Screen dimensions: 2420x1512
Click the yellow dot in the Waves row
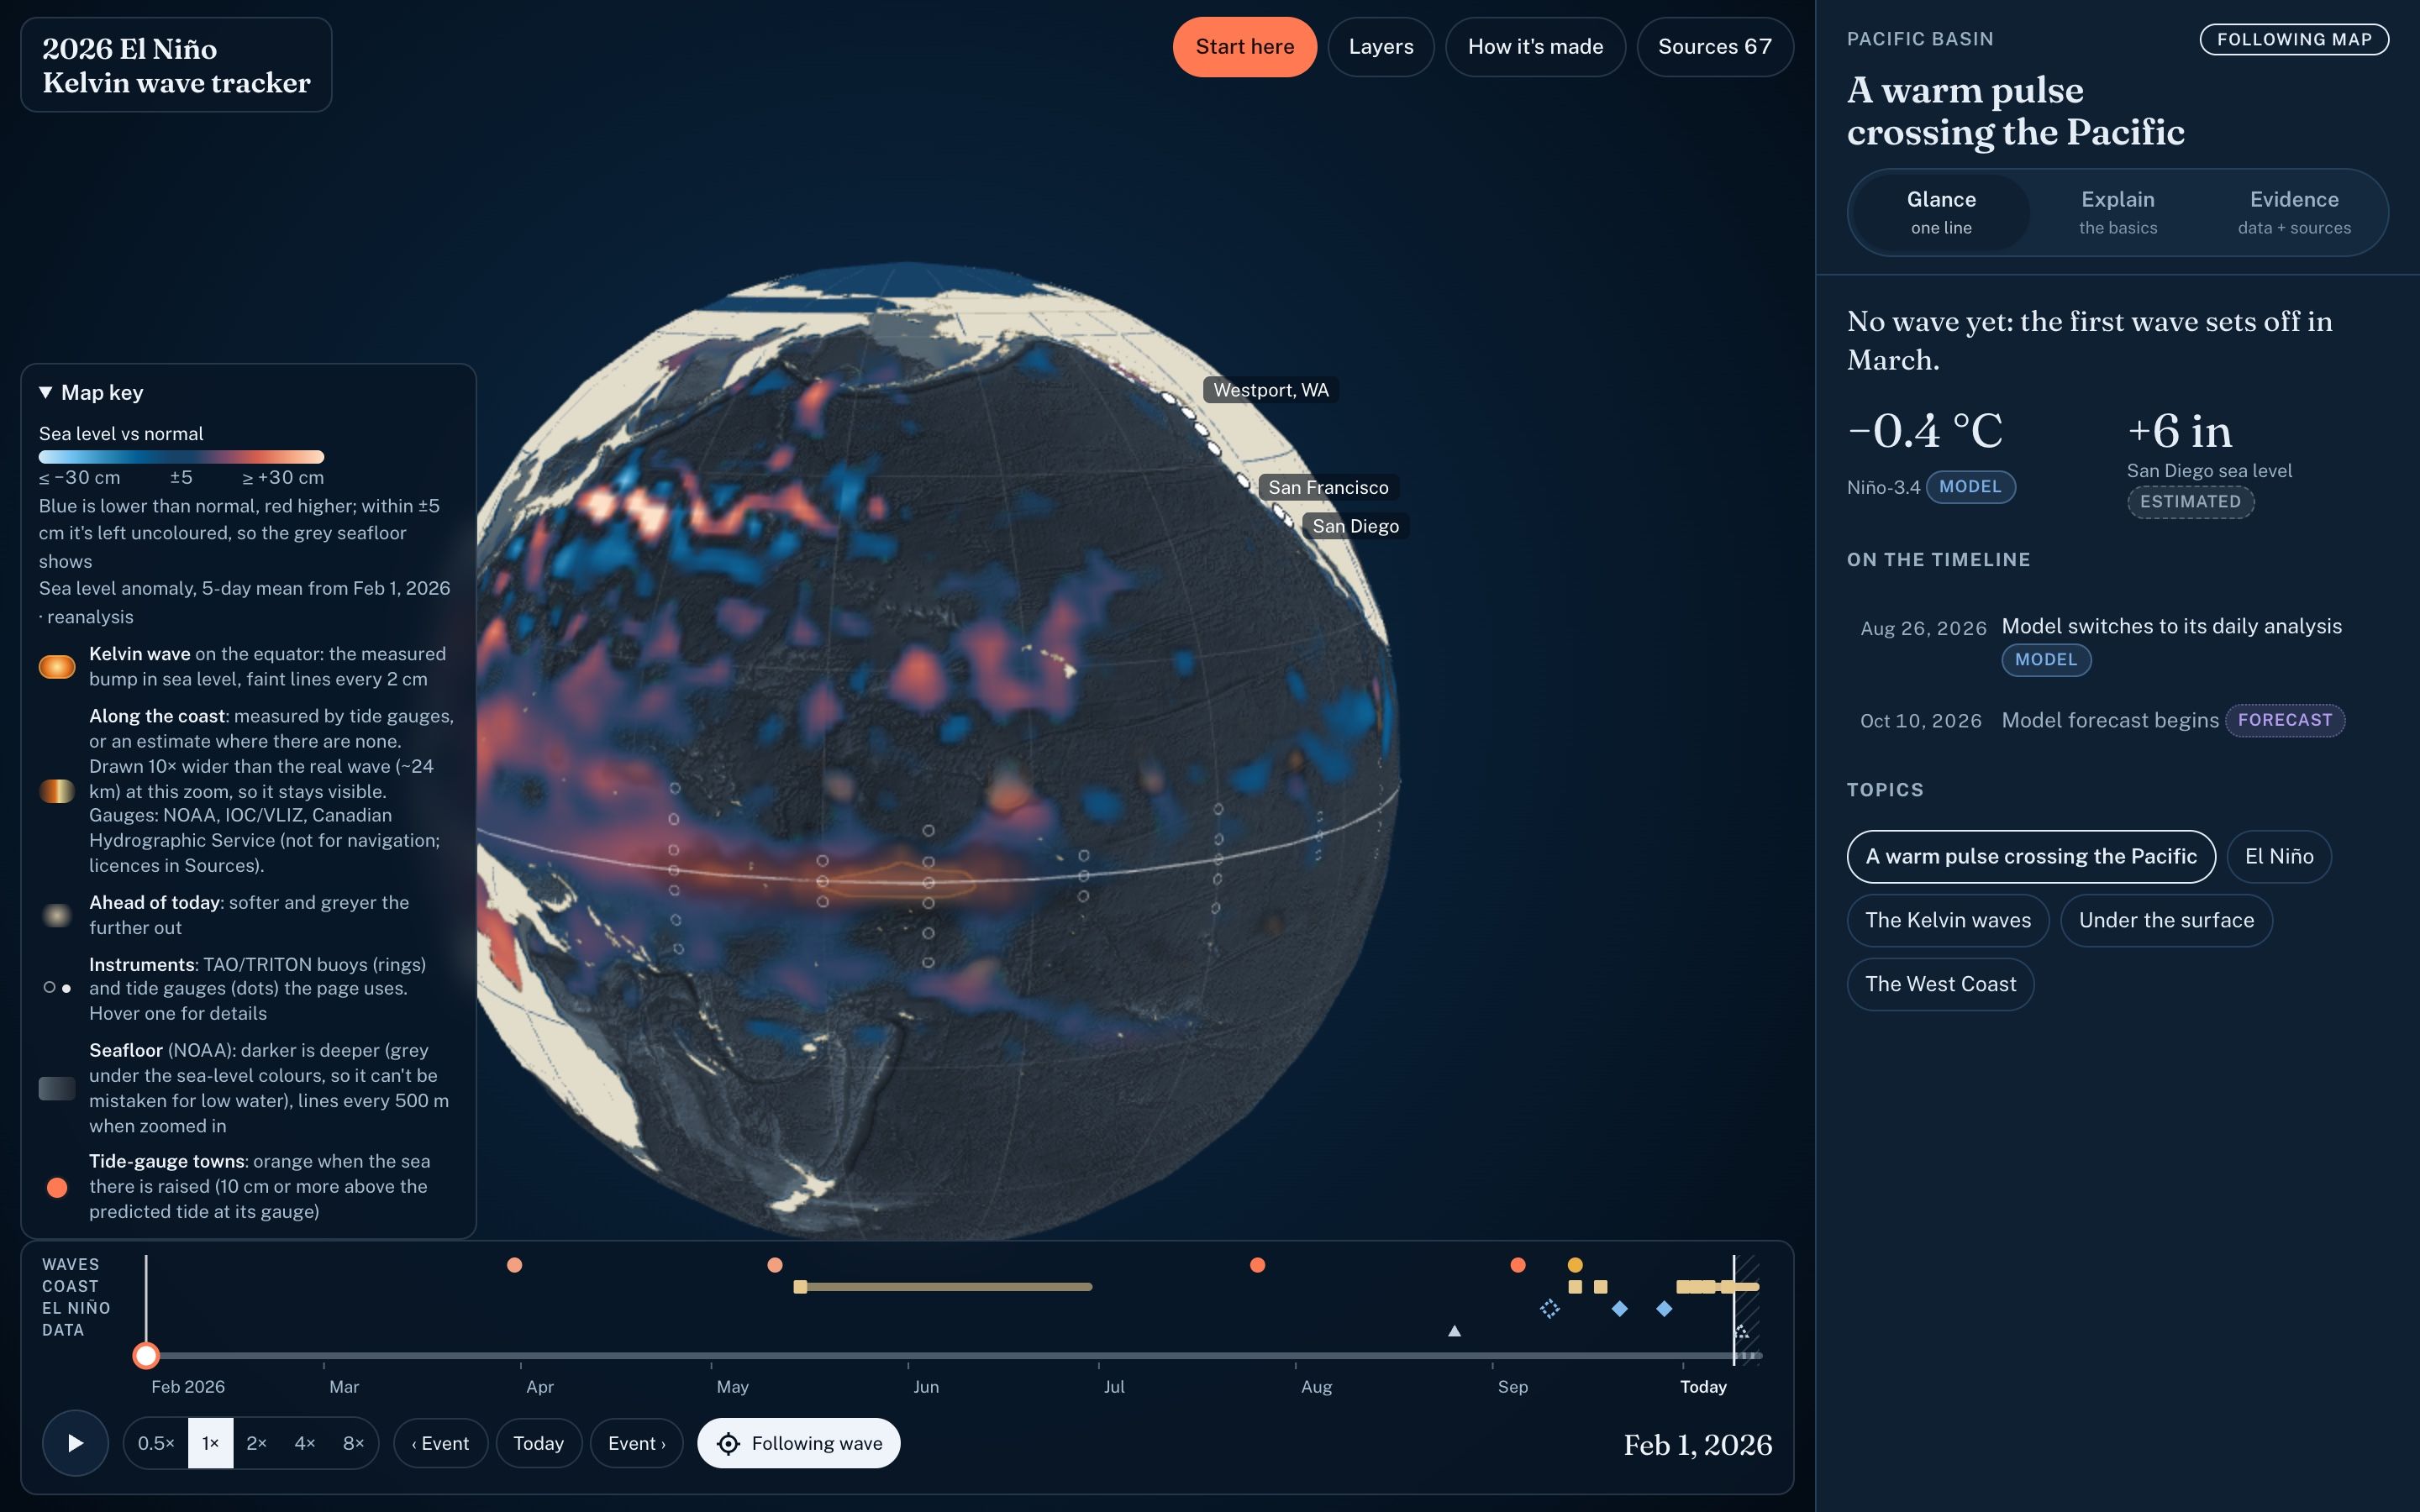(x=1575, y=1265)
